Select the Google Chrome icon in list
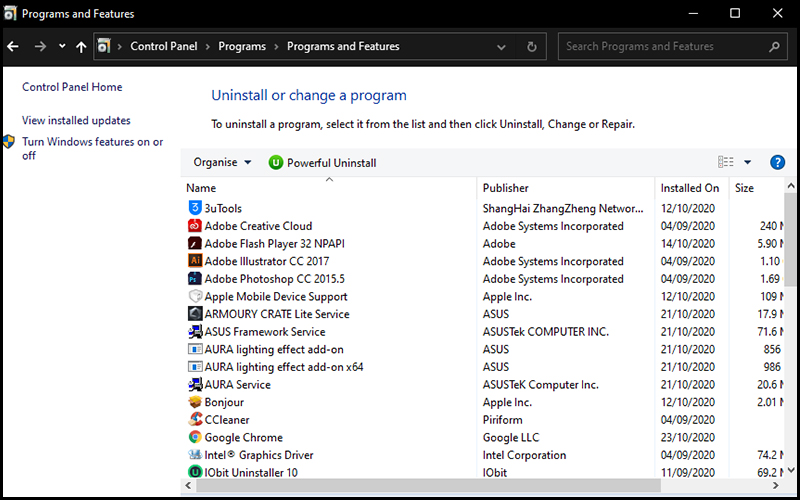The image size is (800, 500). (x=195, y=437)
